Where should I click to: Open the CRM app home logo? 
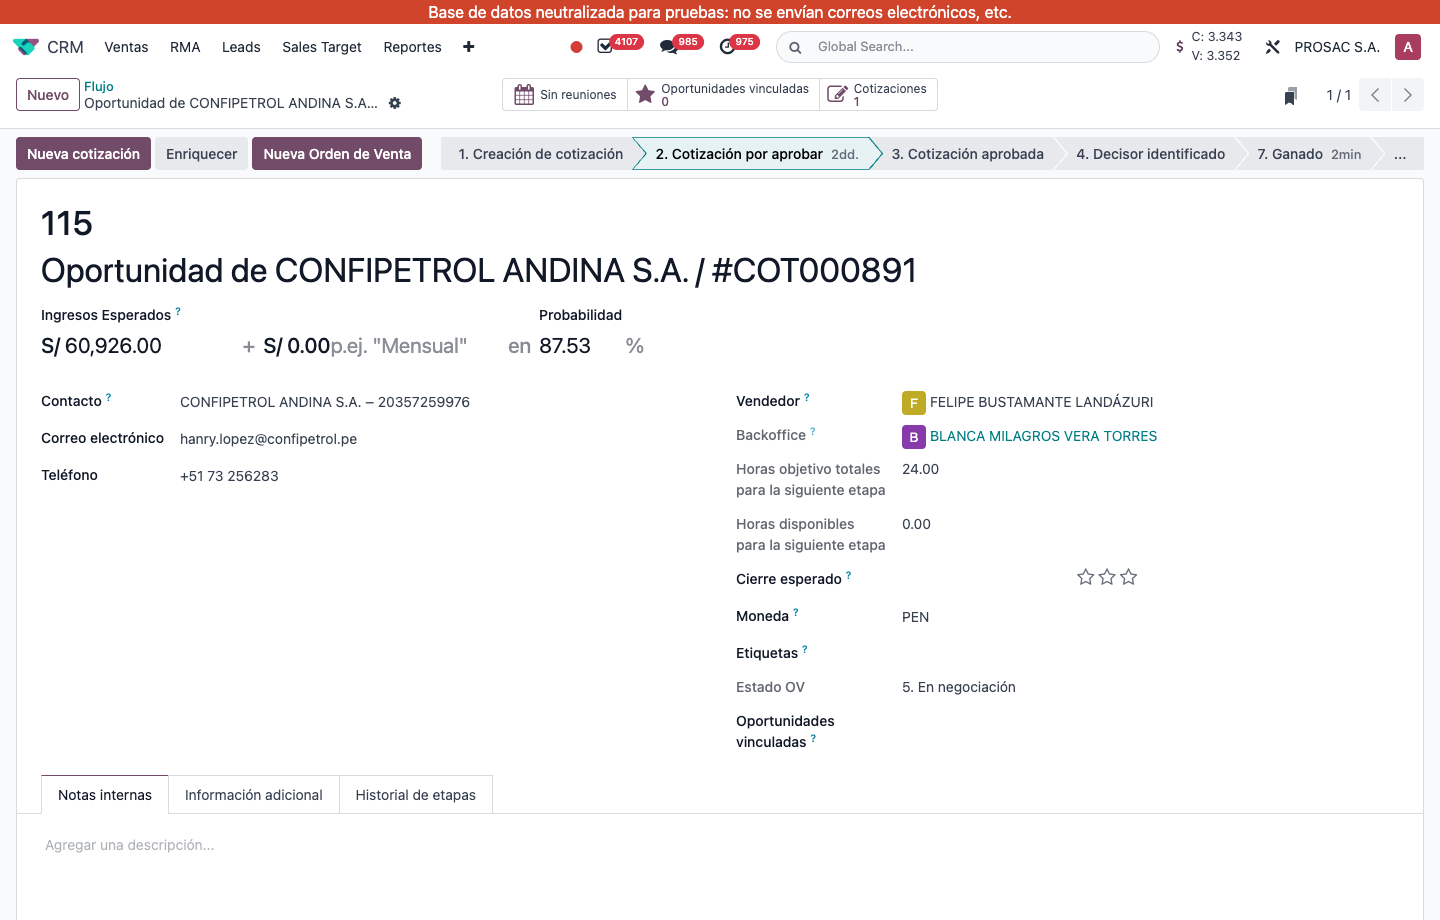tap(26, 47)
